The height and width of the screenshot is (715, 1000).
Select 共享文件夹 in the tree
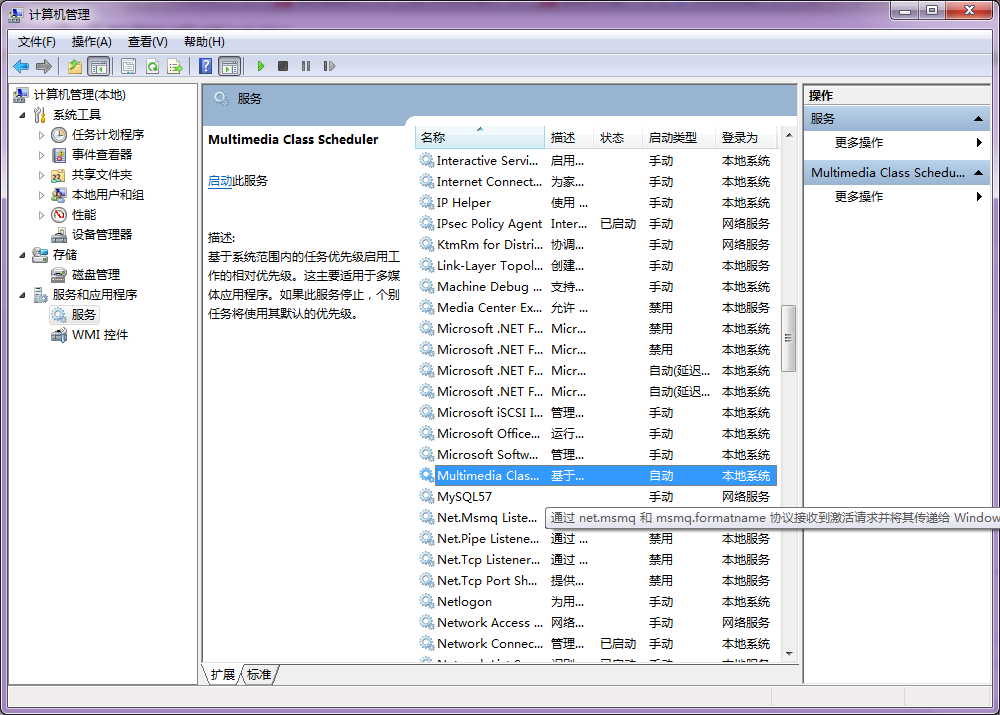tap(102, 174)
